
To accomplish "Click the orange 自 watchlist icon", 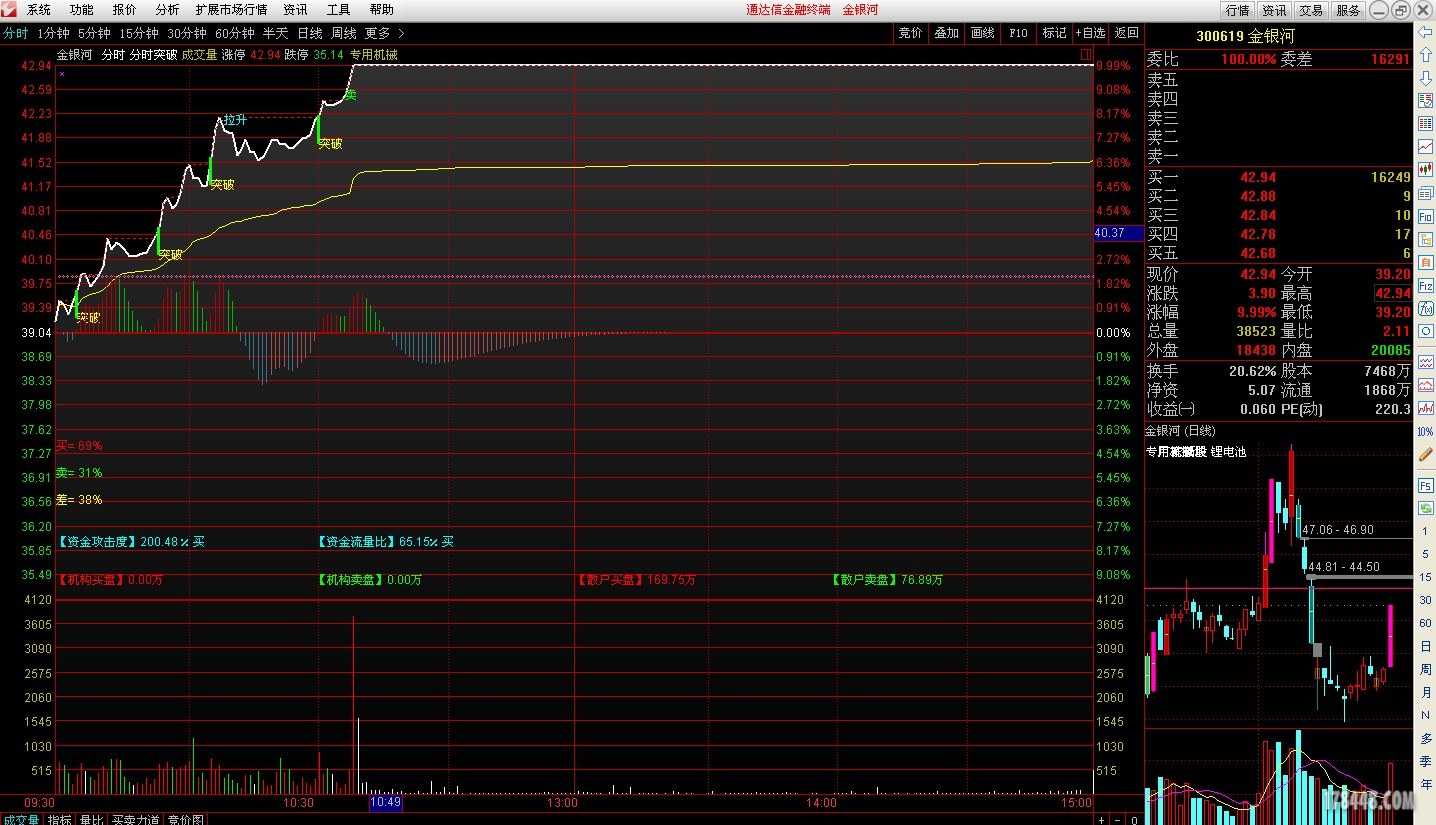I will pyautogui.click(x=1425, y=262).
